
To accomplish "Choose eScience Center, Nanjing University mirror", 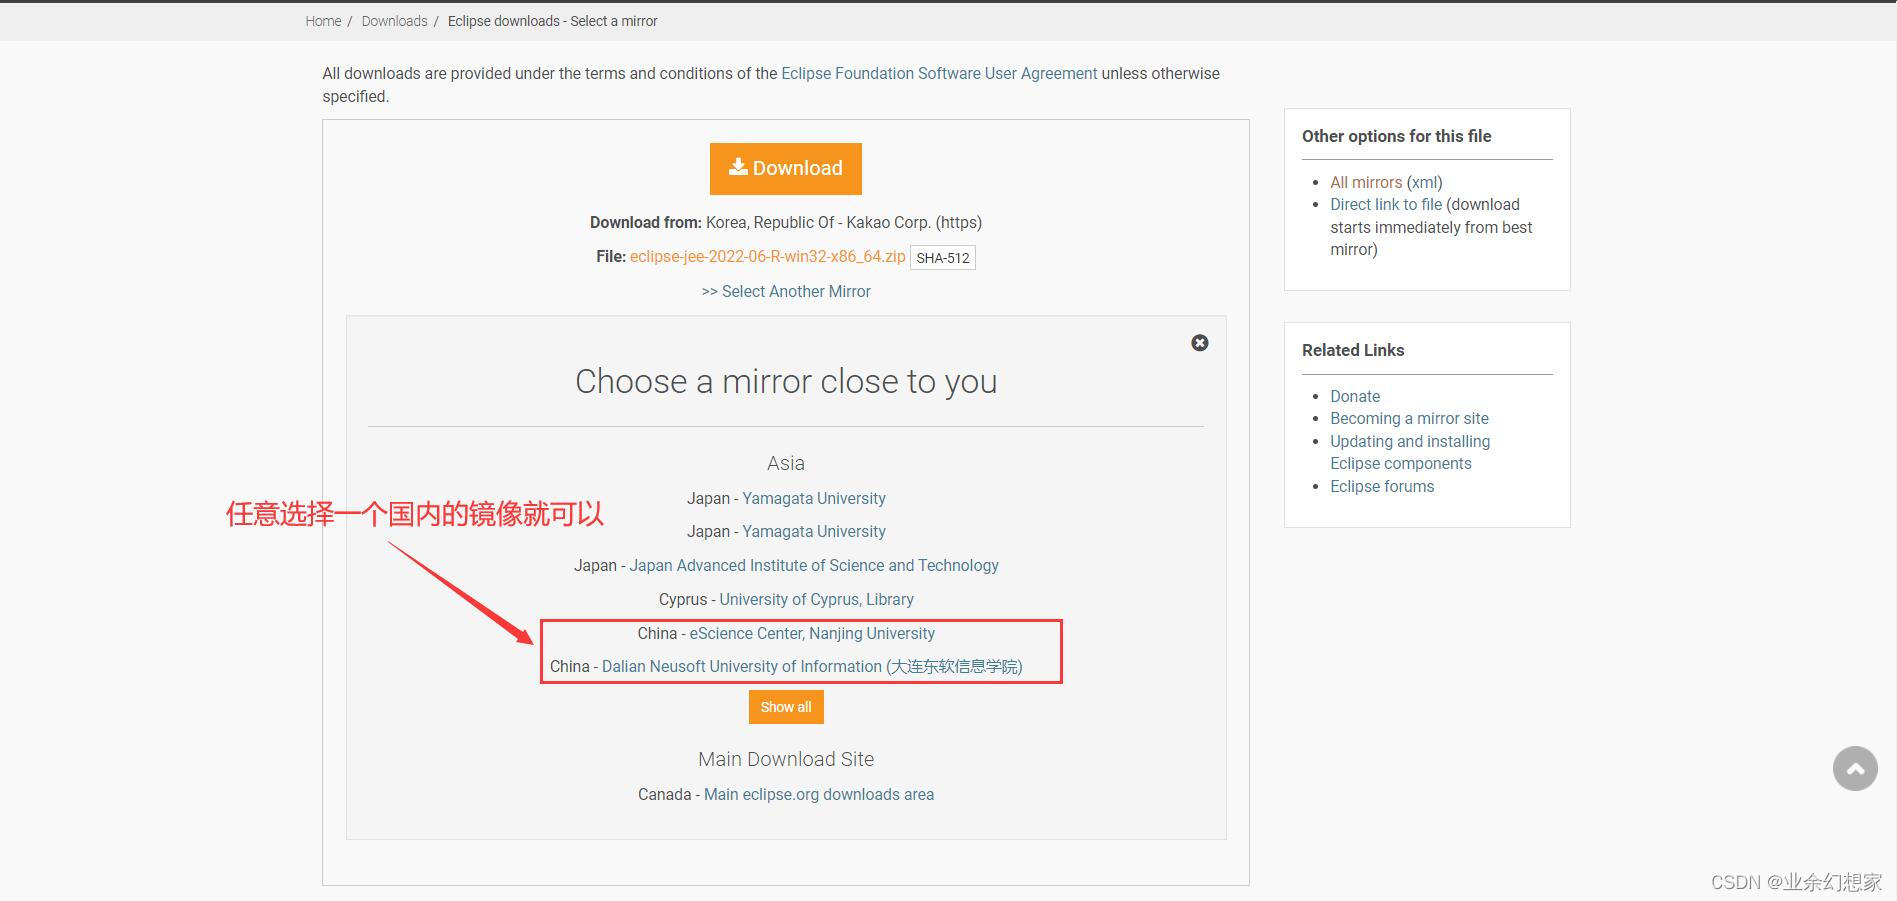I will [x=812, y=633].
